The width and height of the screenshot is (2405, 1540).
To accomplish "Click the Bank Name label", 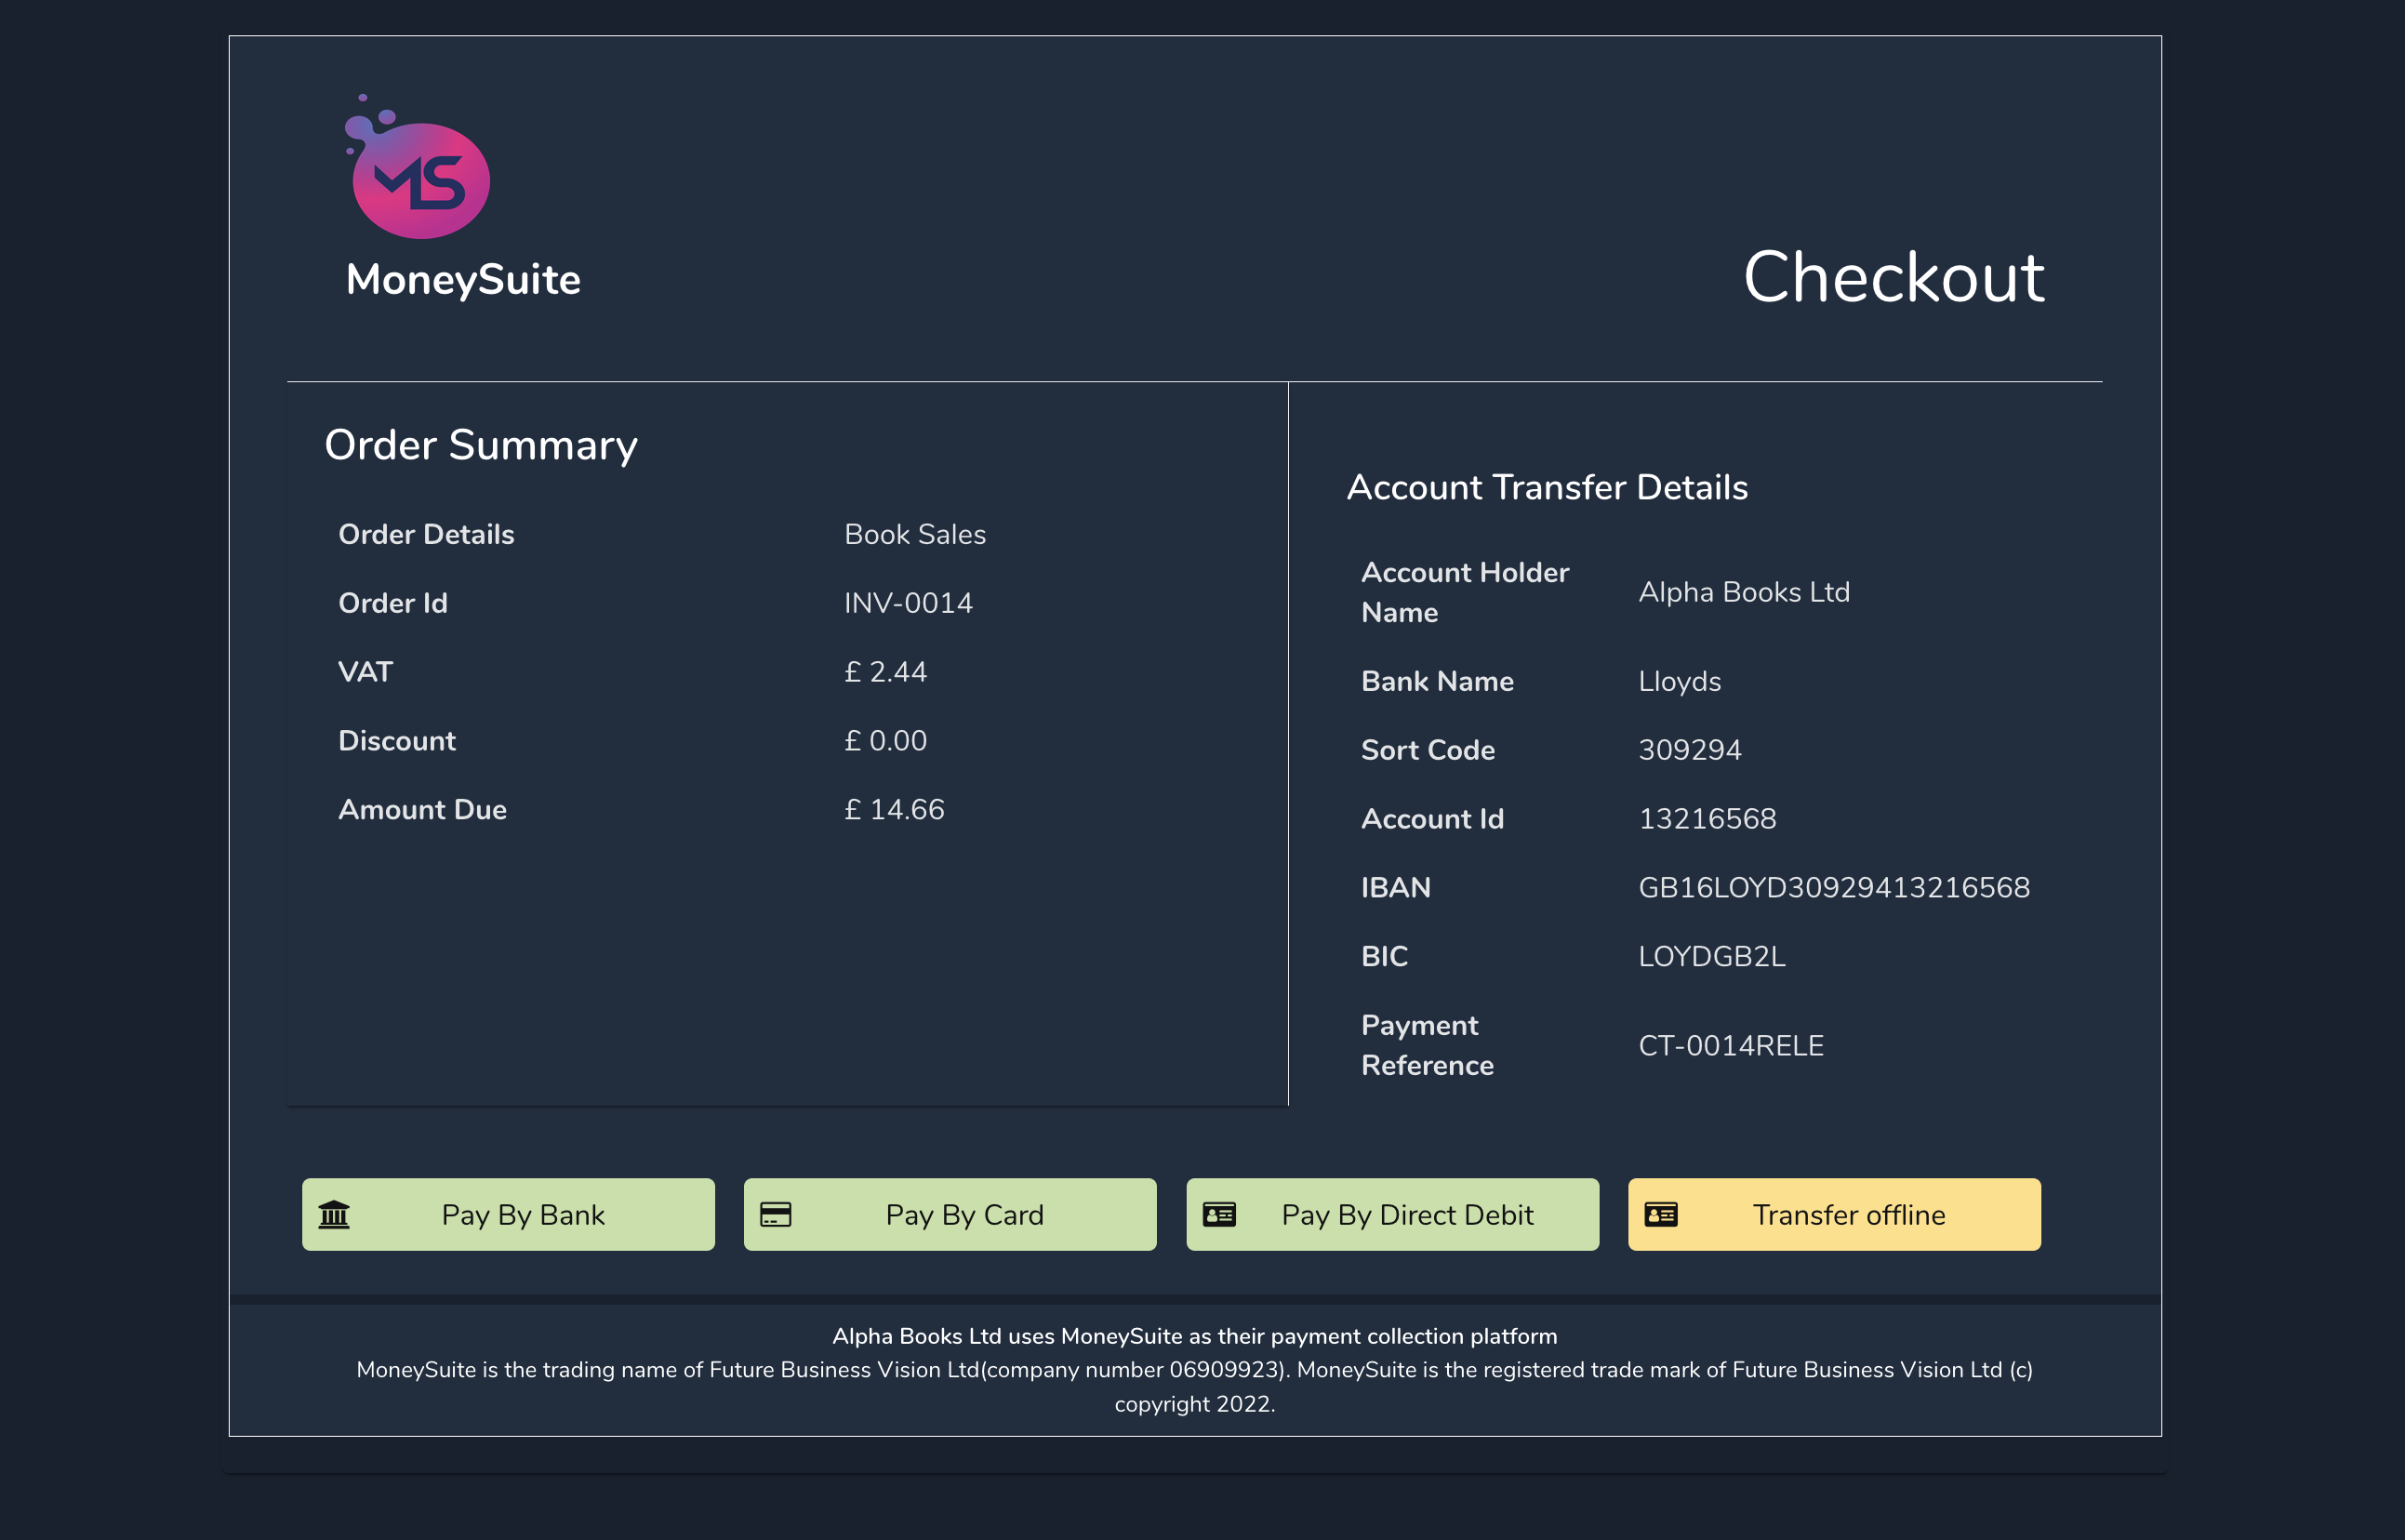I will pos(1437,681).
